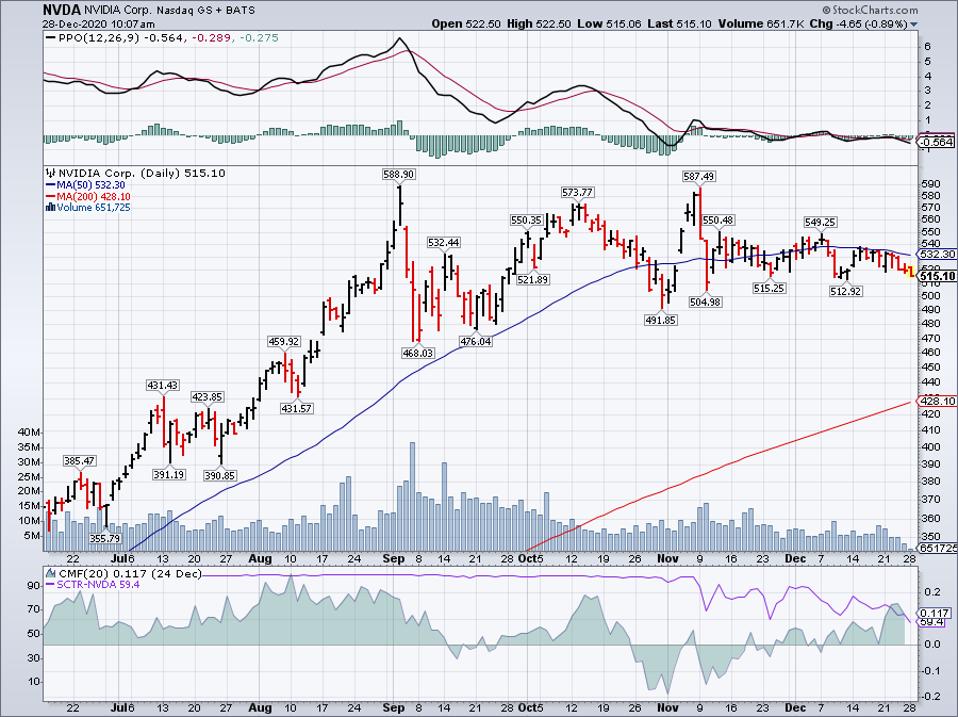Click the 423.85 price label

207,397
